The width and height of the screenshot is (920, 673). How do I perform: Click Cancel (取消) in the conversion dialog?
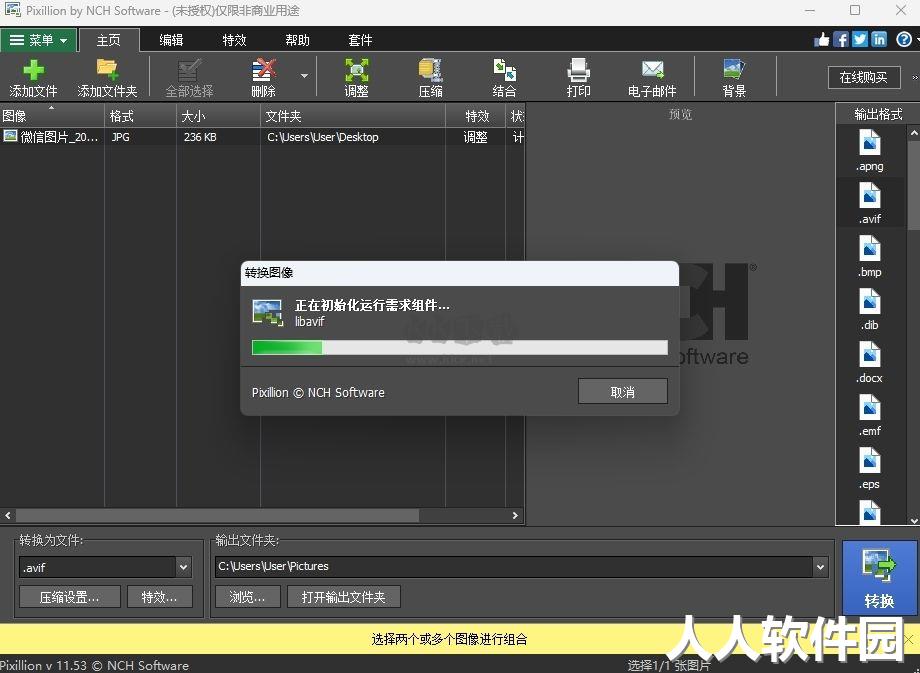pyautogui.click(x=623, y=391)
